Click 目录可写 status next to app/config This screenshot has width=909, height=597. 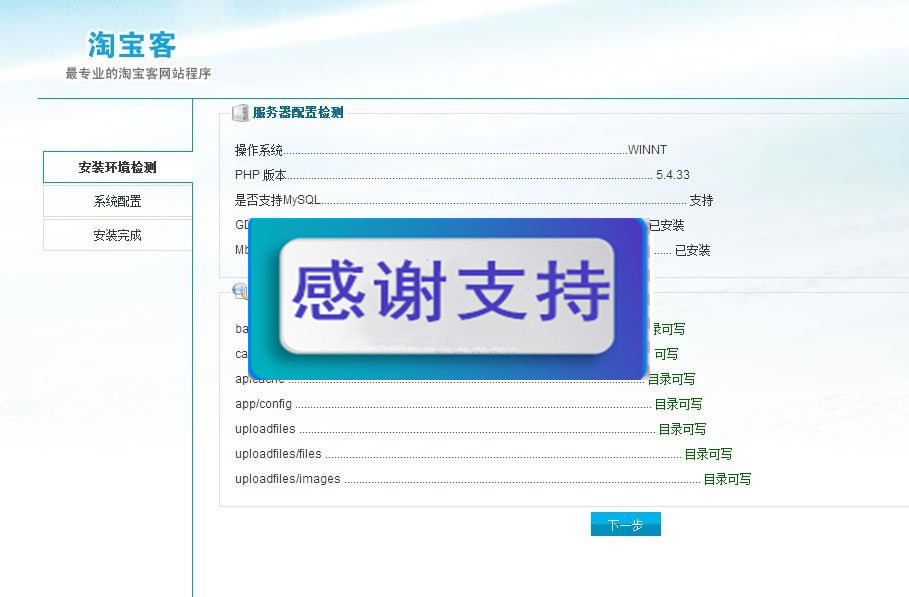(x=678, y=404)
